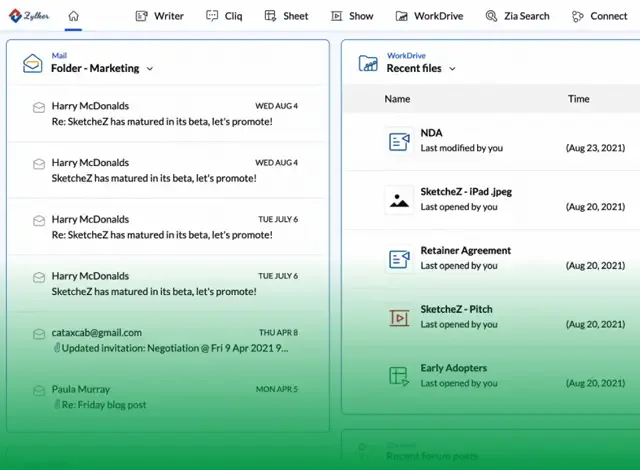Click 'Last modified by you' under NDA
The height and width of the screenshot is (470, 640).
tap(462, 148)
